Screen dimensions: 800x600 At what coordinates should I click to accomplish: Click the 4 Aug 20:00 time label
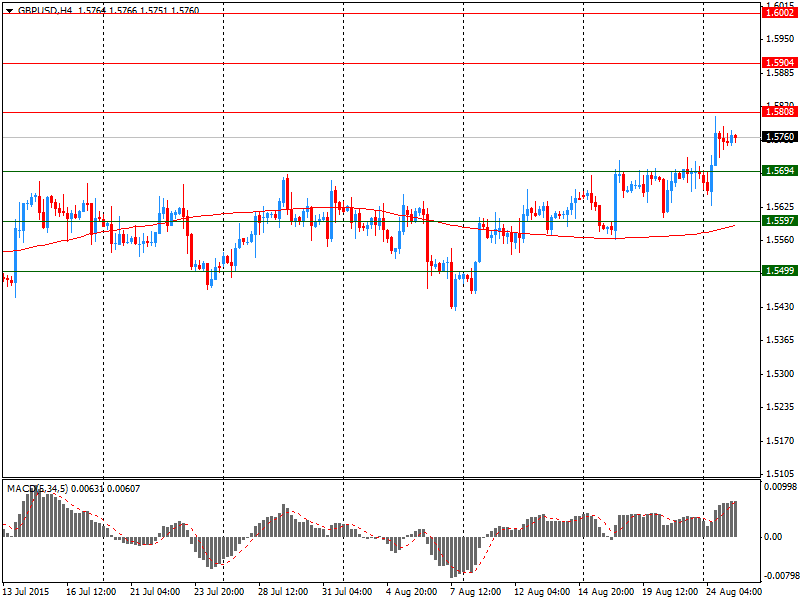pos(411,592)
